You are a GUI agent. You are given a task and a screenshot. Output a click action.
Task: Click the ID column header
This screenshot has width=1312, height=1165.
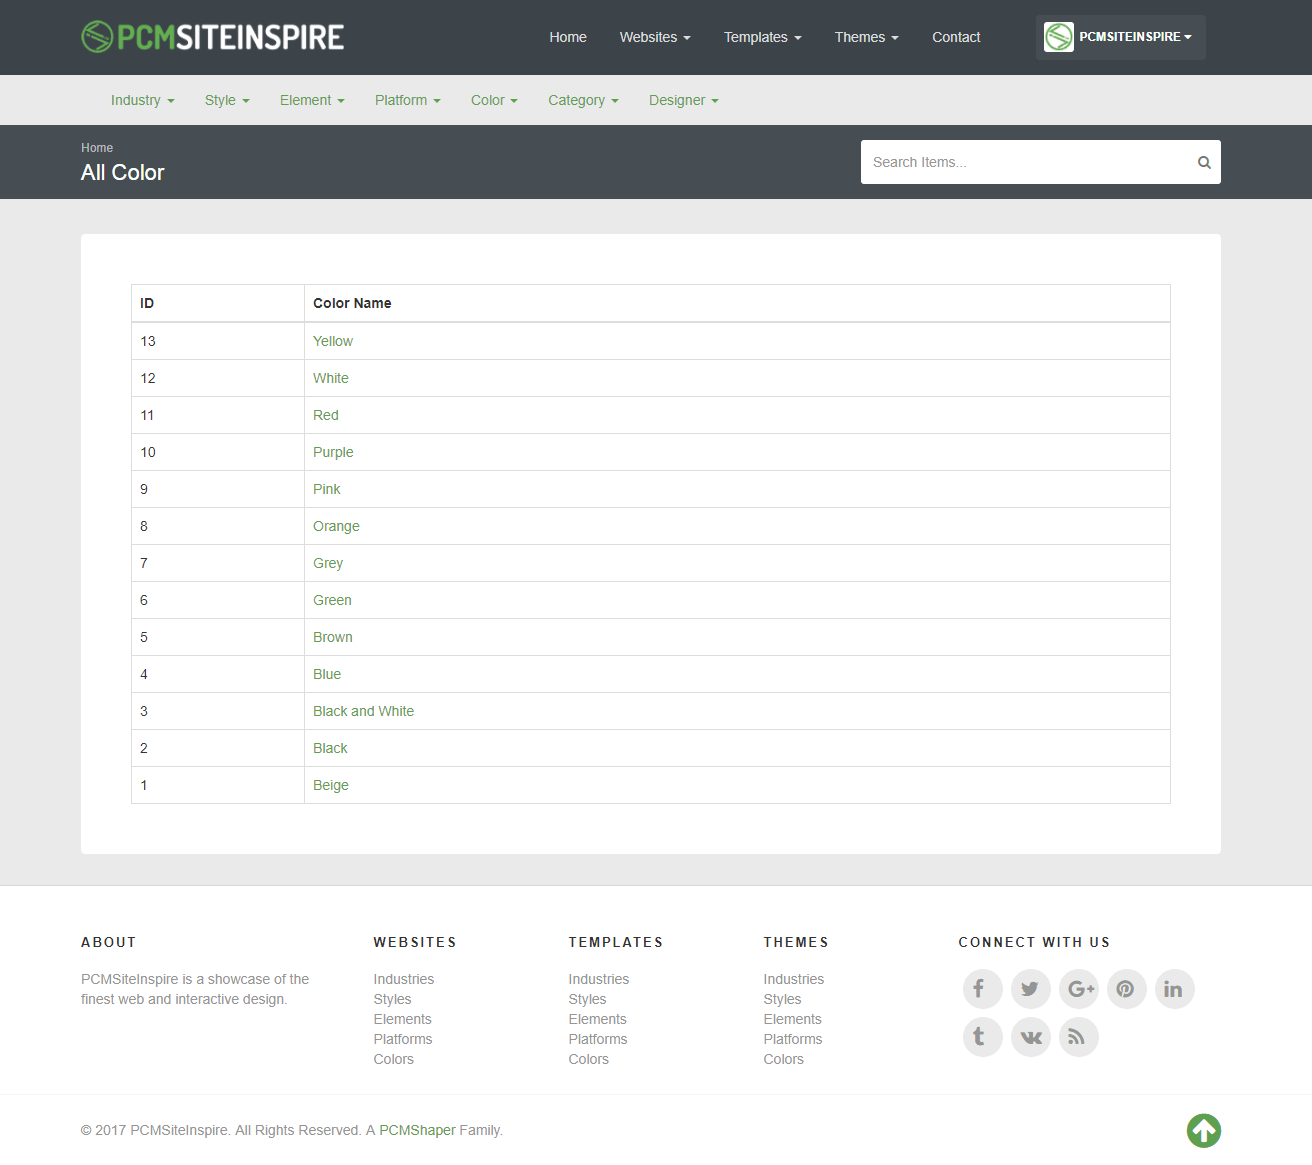coord(218,303)
